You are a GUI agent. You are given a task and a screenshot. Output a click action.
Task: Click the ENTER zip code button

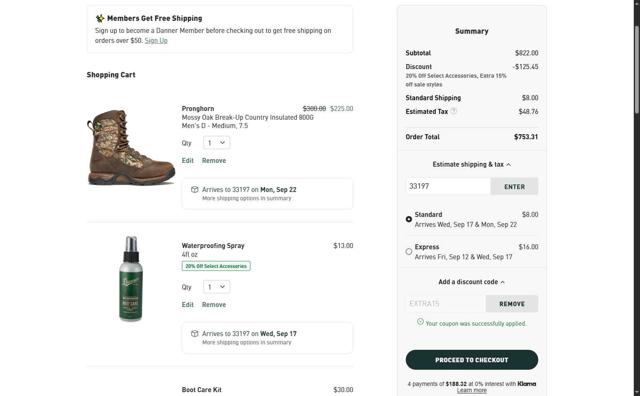[x=514, y=187]
